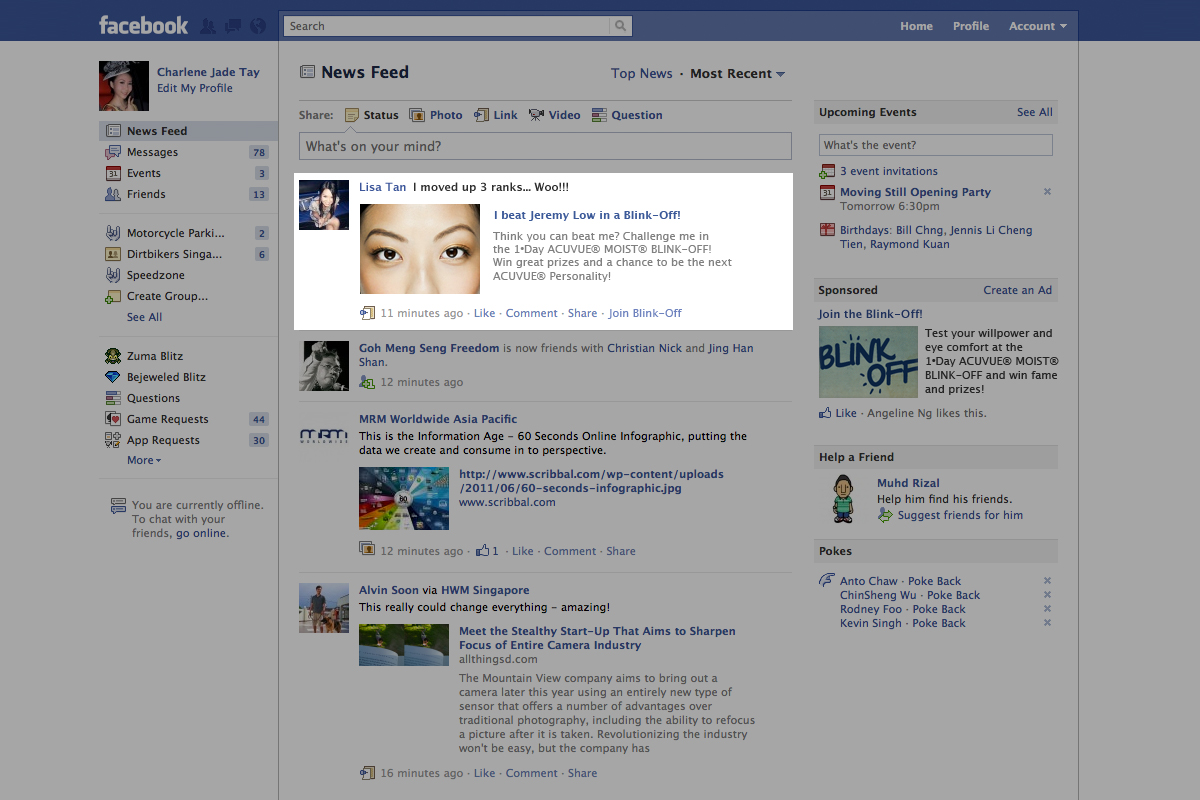Open notifications globe icon in top bar

pyautogui.click(x=257, y=26)
